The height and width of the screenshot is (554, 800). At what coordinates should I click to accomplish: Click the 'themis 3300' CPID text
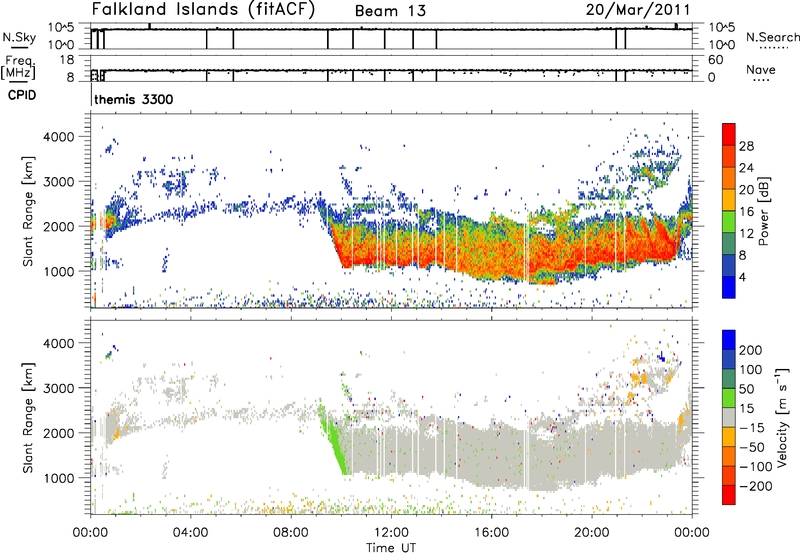coord(134,99)
